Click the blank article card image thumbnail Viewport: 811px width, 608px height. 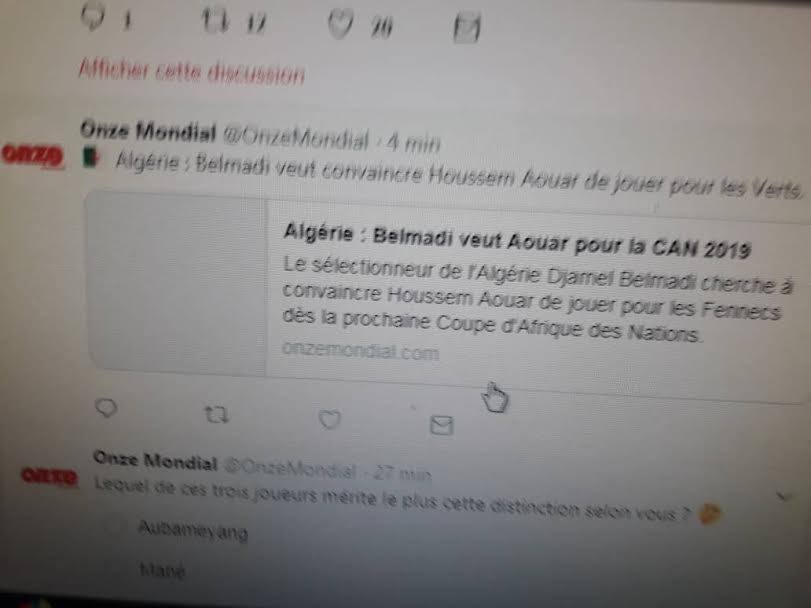[x=176, y=282]
